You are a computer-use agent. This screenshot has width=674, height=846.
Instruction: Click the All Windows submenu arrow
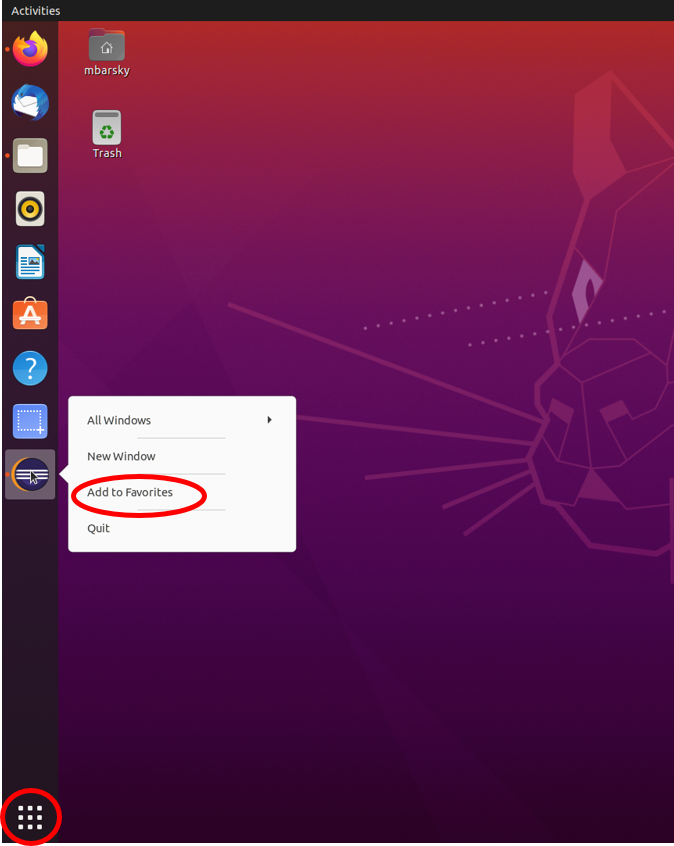[269, 420]
